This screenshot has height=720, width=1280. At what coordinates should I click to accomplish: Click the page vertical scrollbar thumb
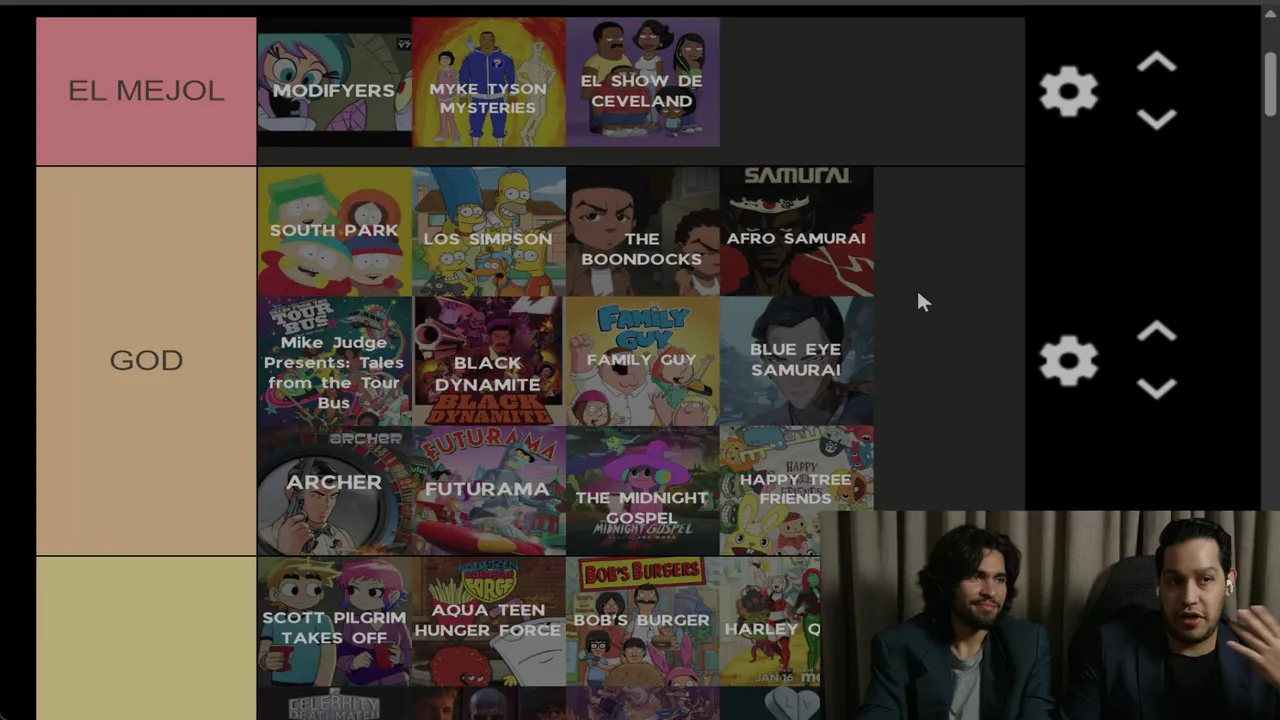tap(1270, 84)
